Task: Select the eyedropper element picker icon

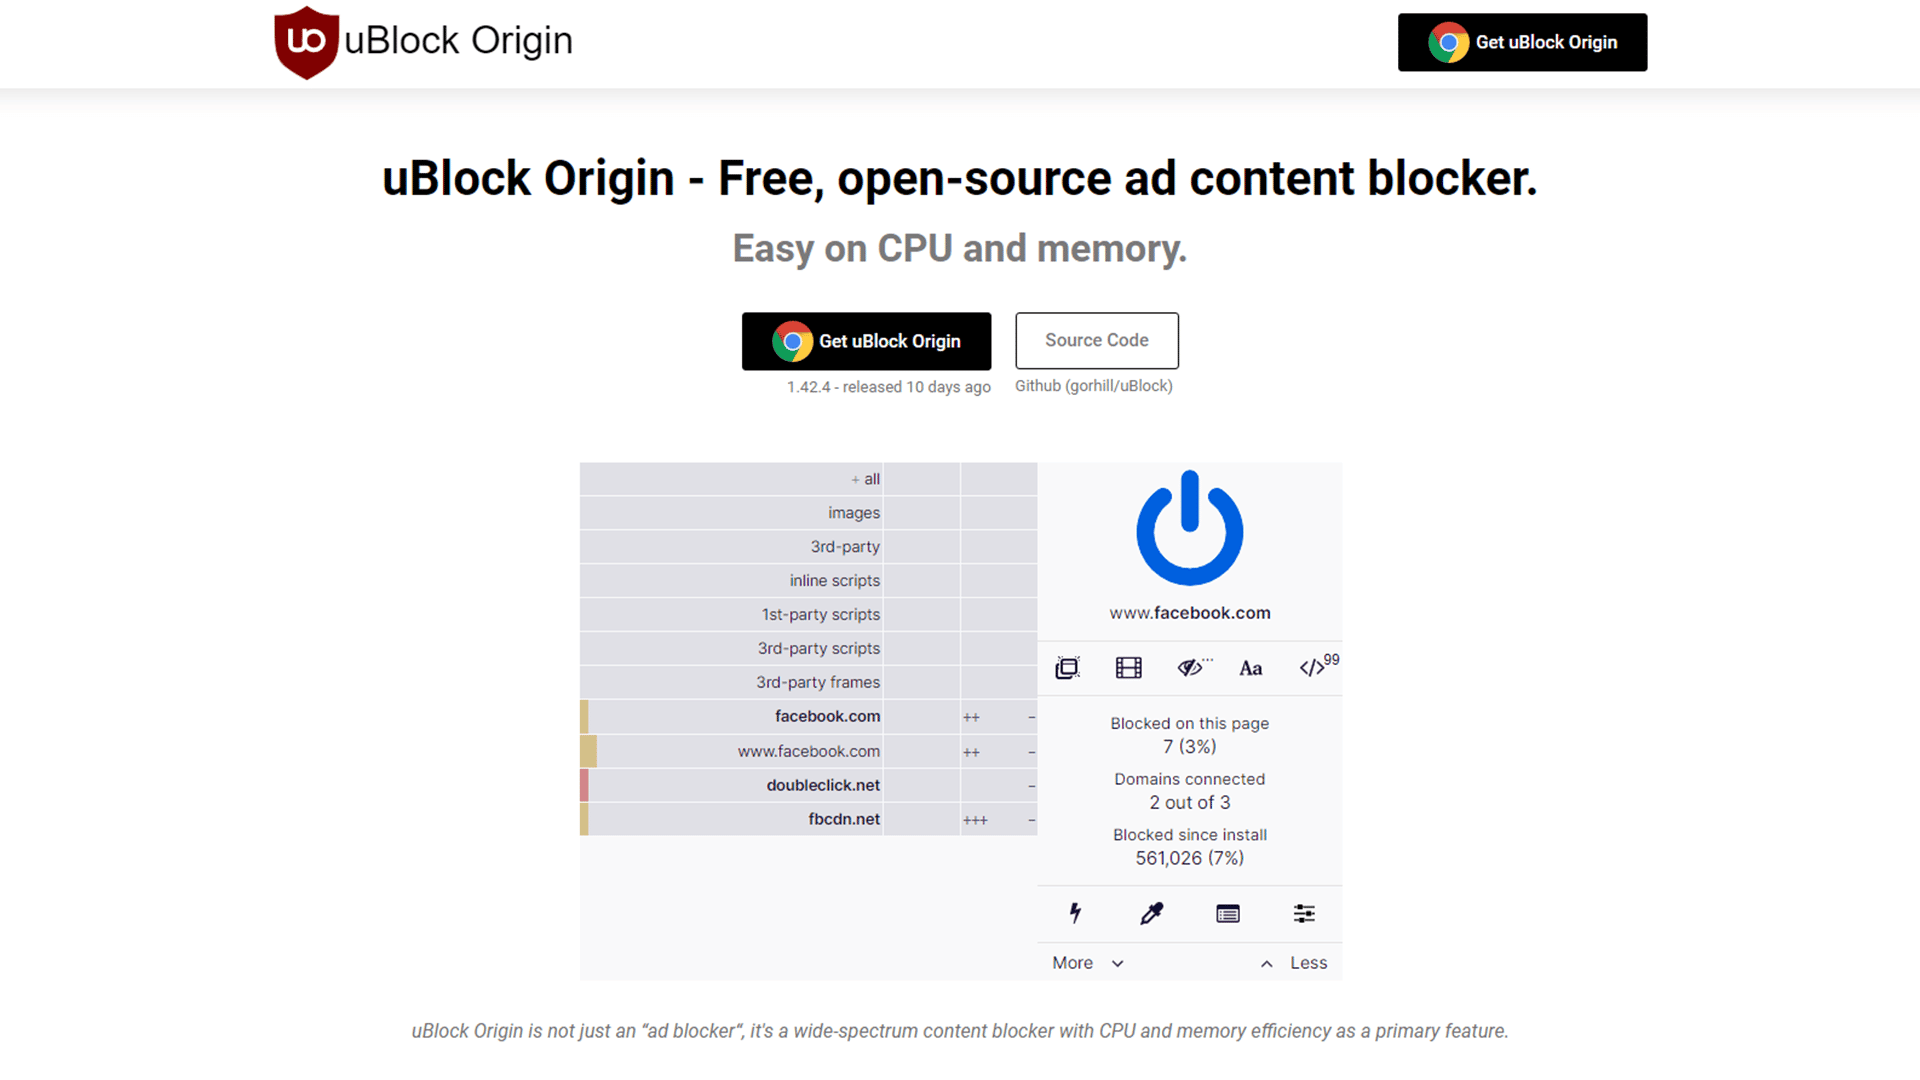Action: pos(1152,913)
